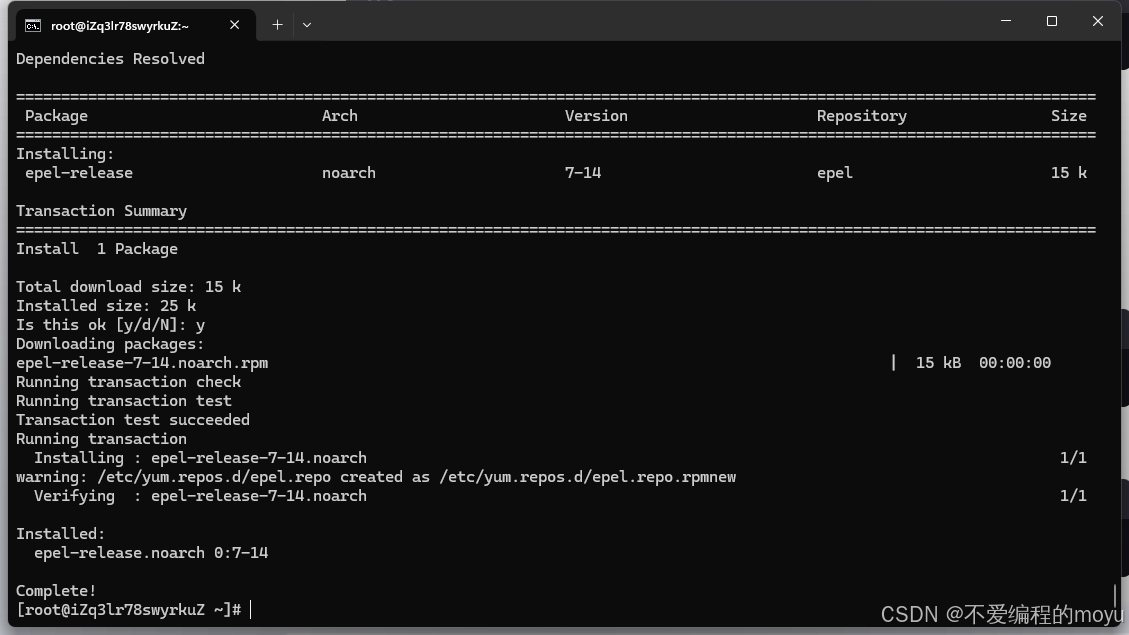This screenshot has width=1129, height=635.
Task: Select the epel-release package name under Installing
Action: tap(78, 172)
